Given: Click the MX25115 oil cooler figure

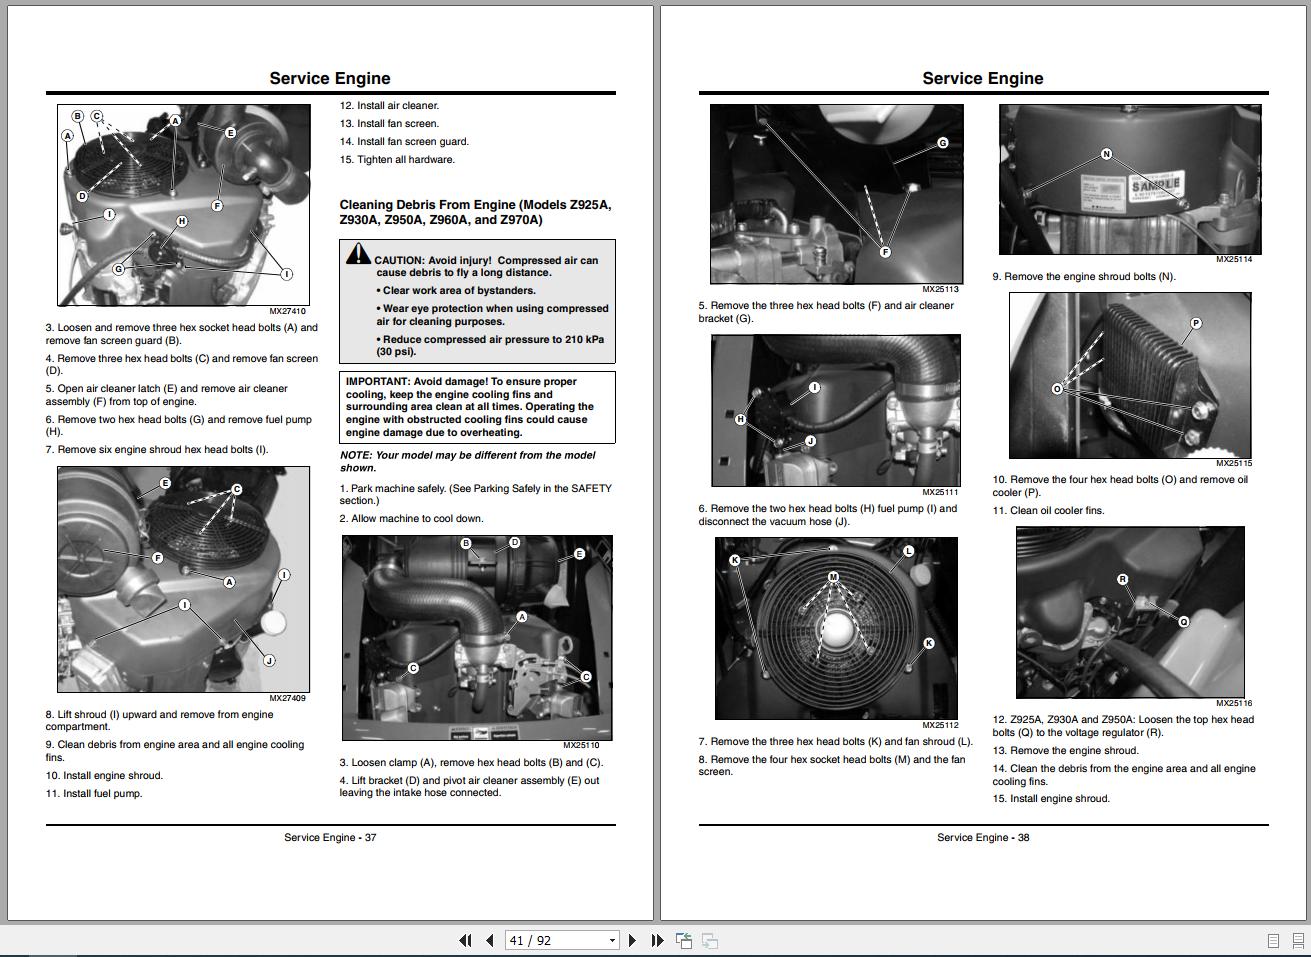Looking at the screenshot, I should click(1129, 375).
